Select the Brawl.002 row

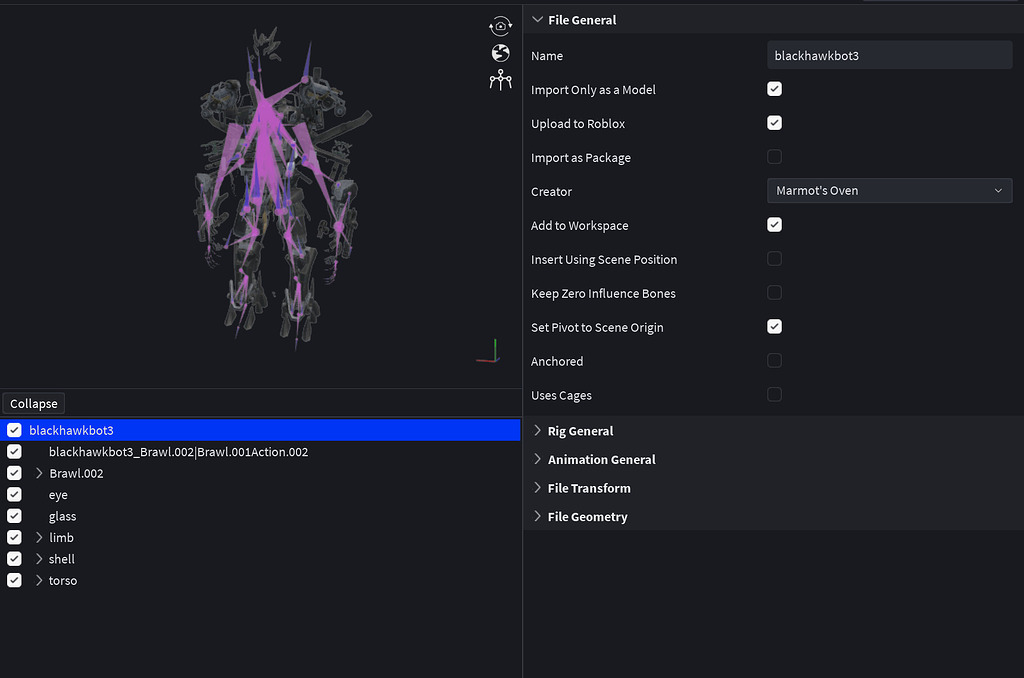coord(260,473)
